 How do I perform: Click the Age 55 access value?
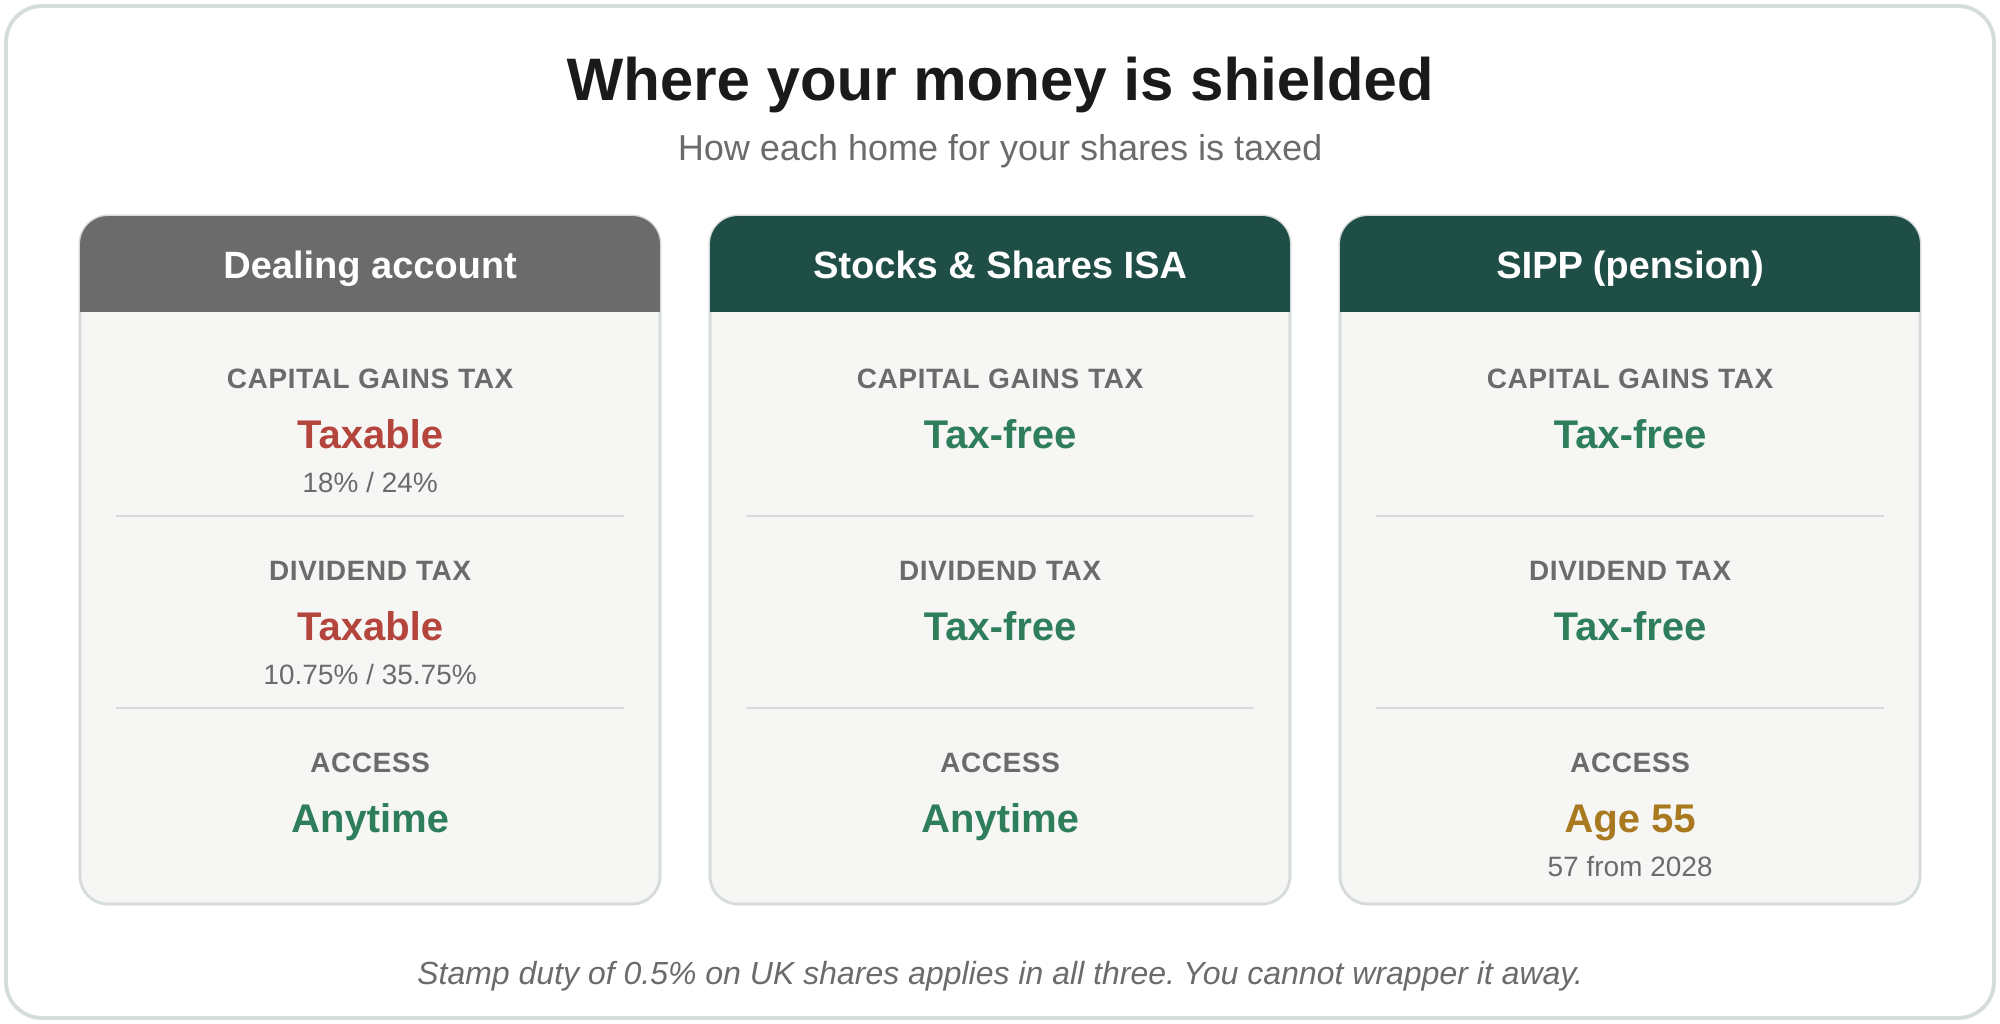click(1630, 819)
